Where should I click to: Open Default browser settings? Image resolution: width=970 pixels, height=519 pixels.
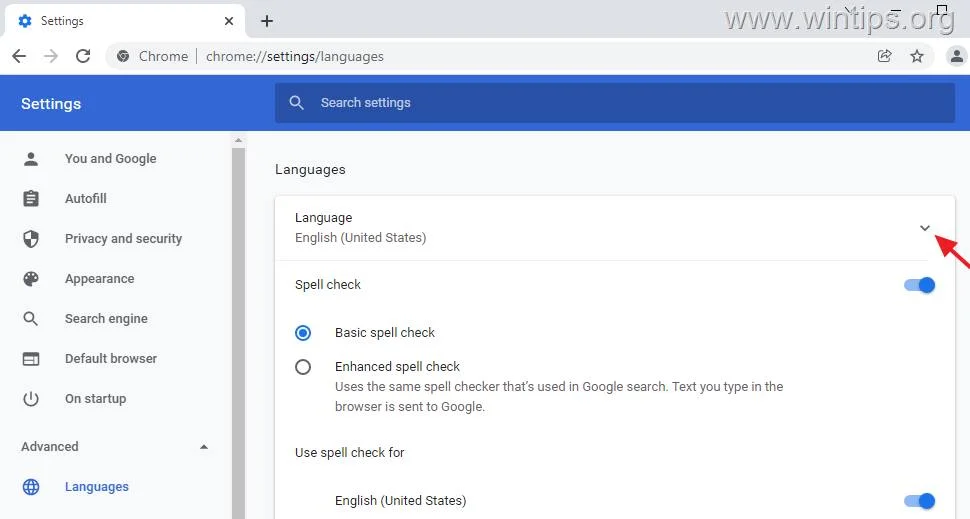[x=111, y=359]
